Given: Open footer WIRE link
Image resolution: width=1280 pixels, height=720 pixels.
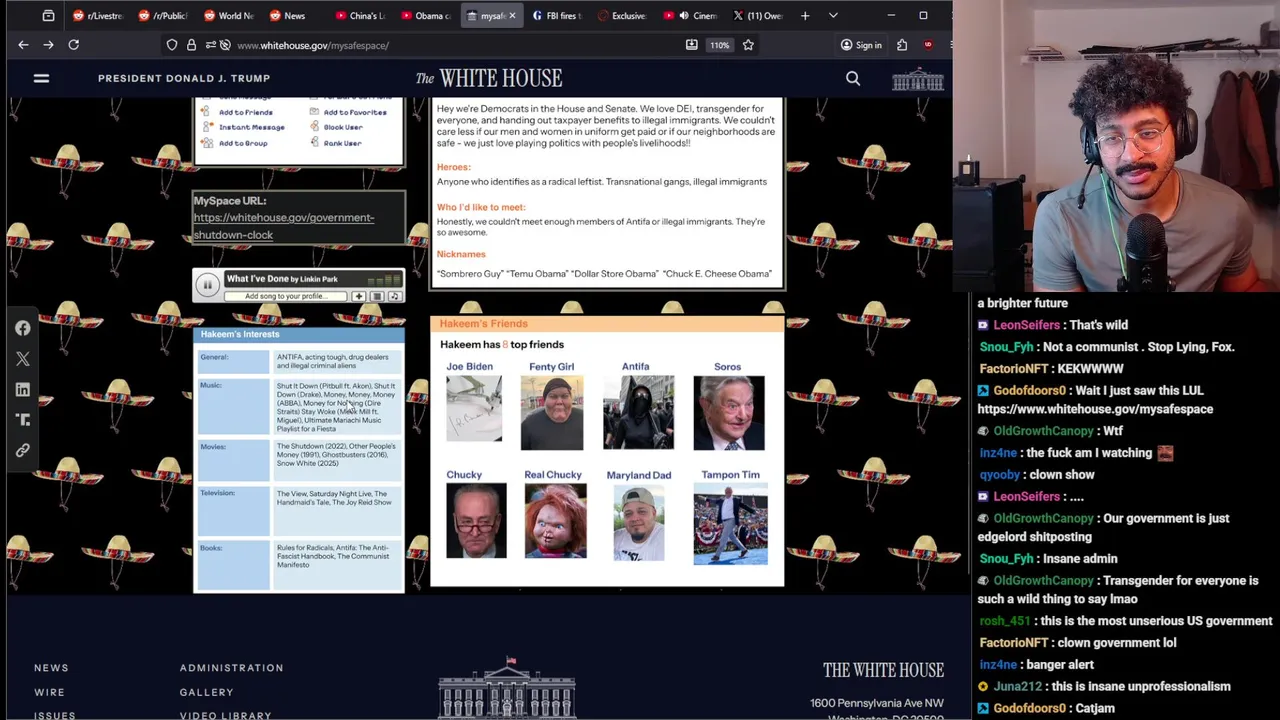Looking at the screenshot, I should 49,692.
